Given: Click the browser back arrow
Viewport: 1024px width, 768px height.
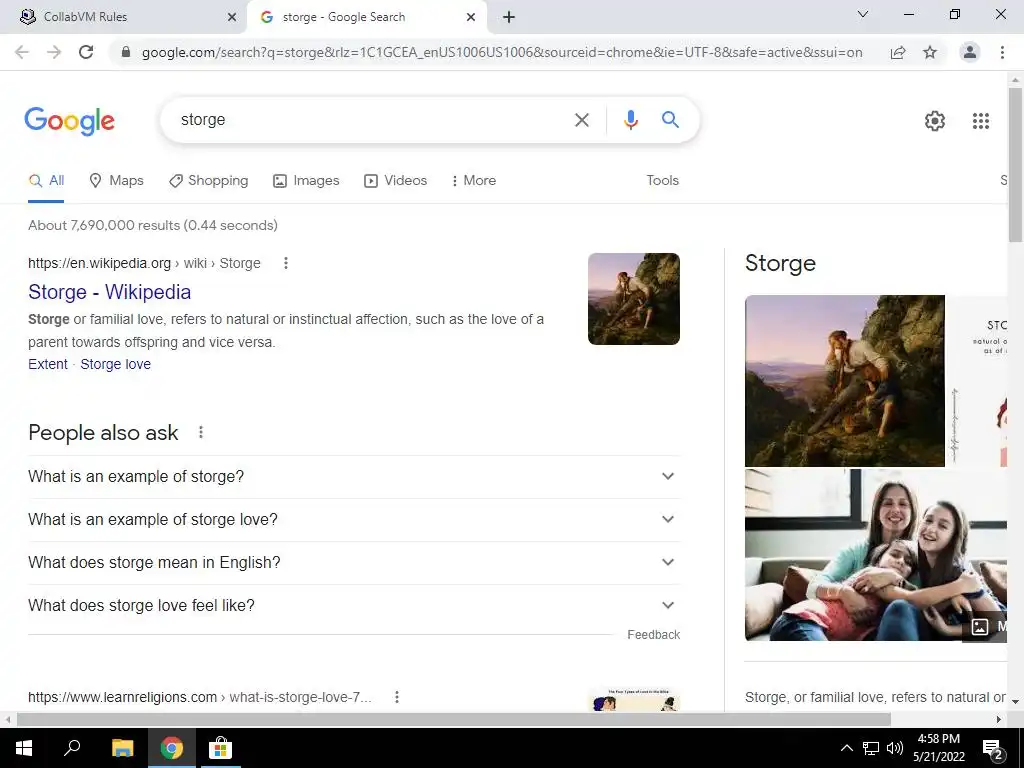Looking at the screenshot, I should pyautogui.click(x=22, y=52).
